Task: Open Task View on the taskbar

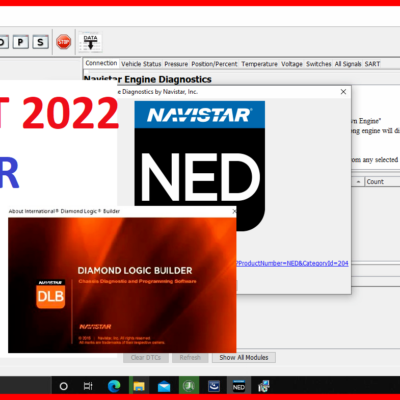Action: click(x=88, y=386)
